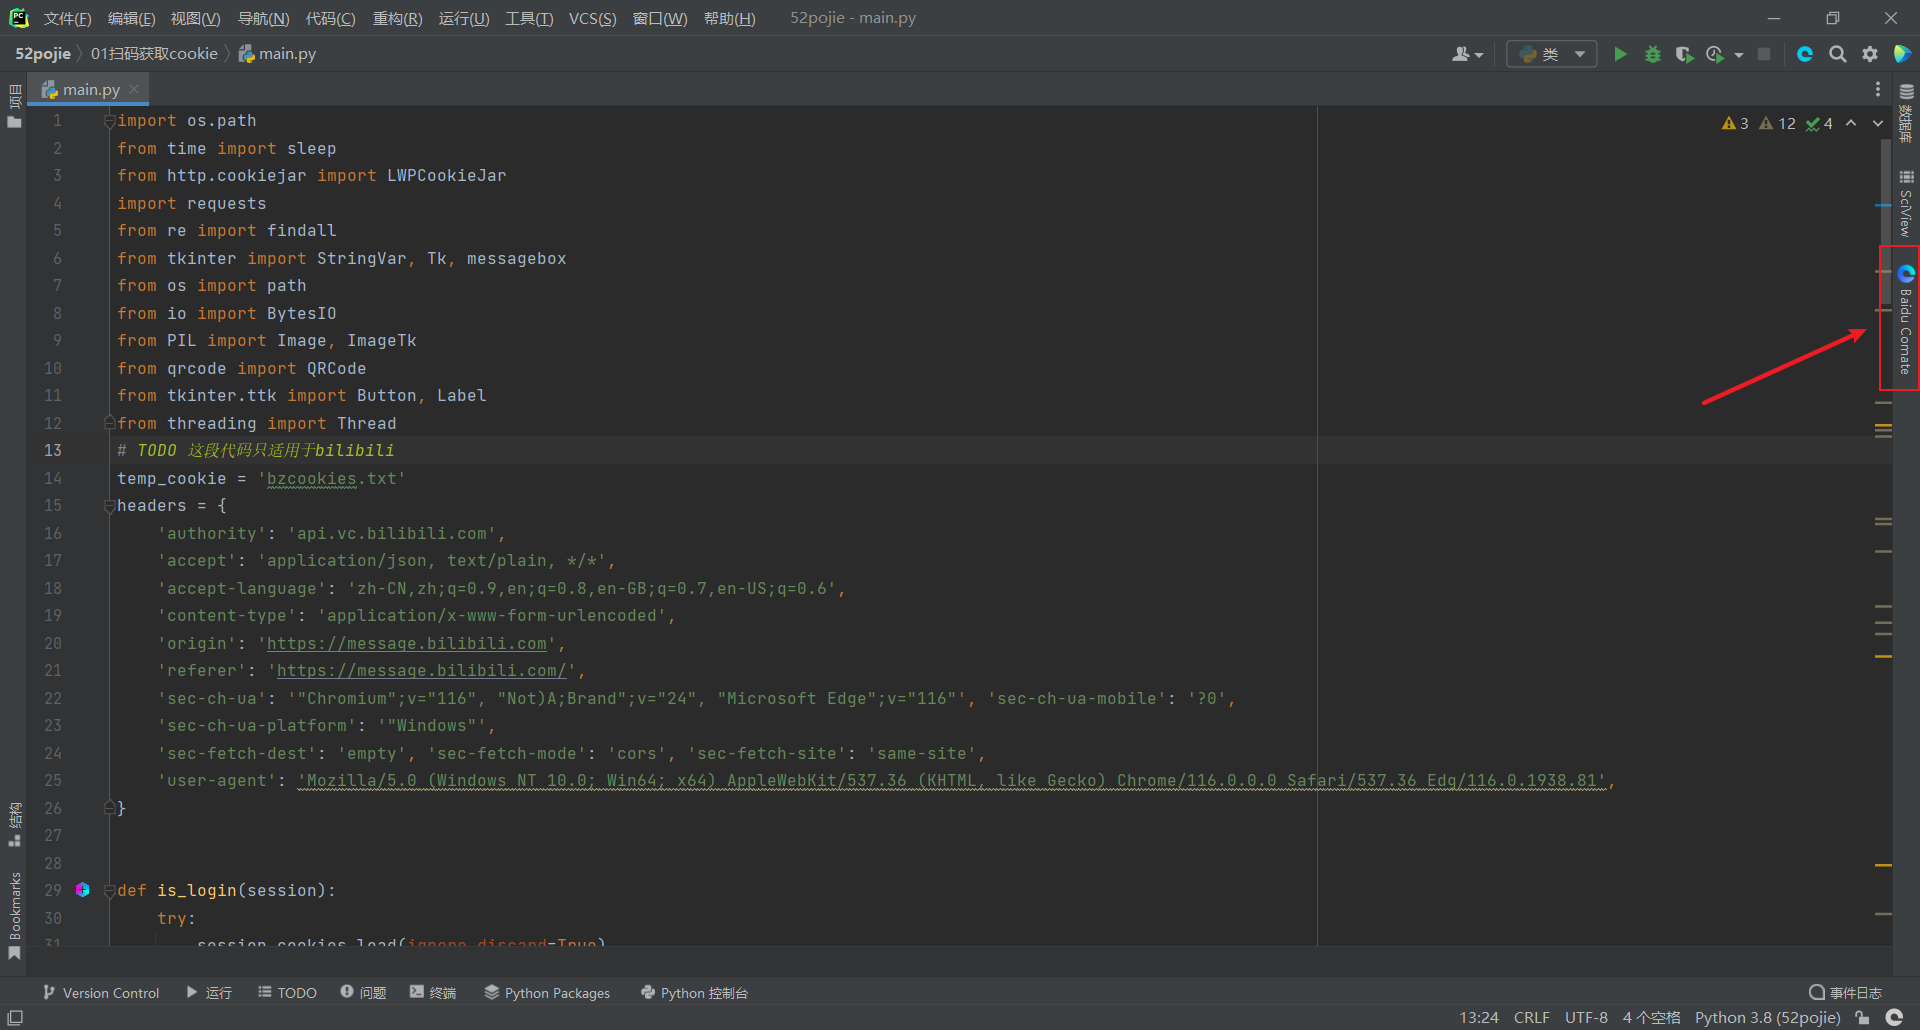1920x1030 pixels.
Task: Close the main.py editor tab
Action: coord(134,89)
